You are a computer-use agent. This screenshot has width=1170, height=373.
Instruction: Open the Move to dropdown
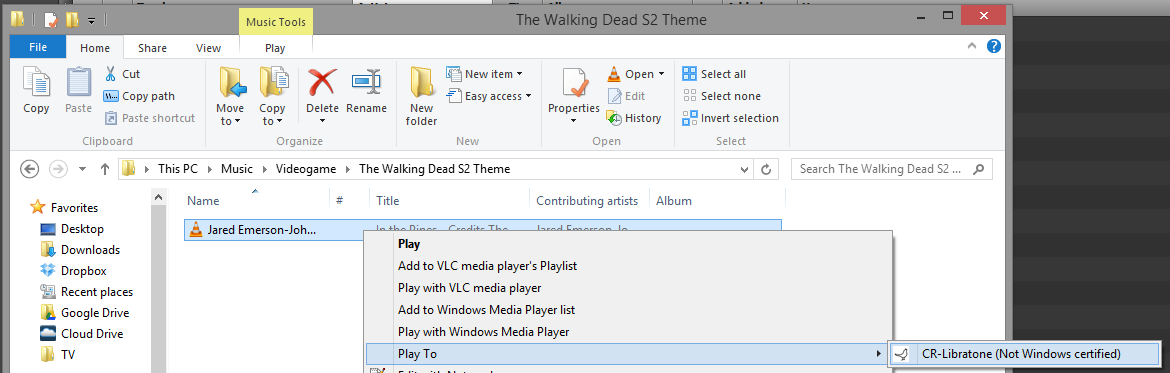click(231, 95)
